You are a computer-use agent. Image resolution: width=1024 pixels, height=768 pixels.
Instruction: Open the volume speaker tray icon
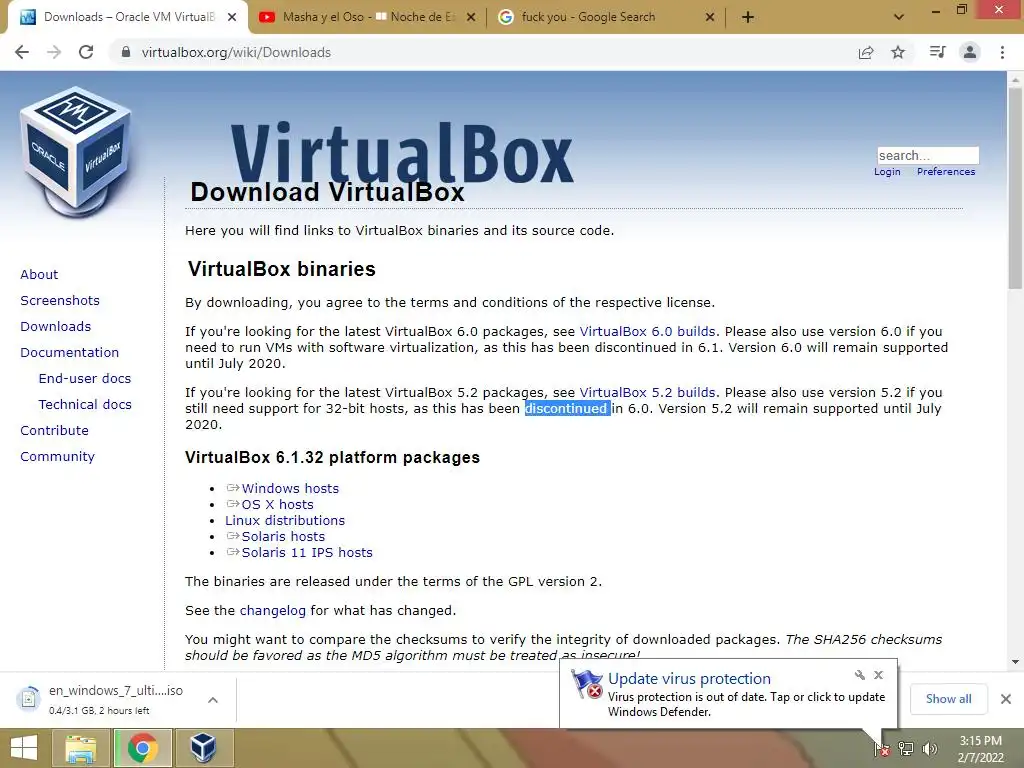[929, 749]
